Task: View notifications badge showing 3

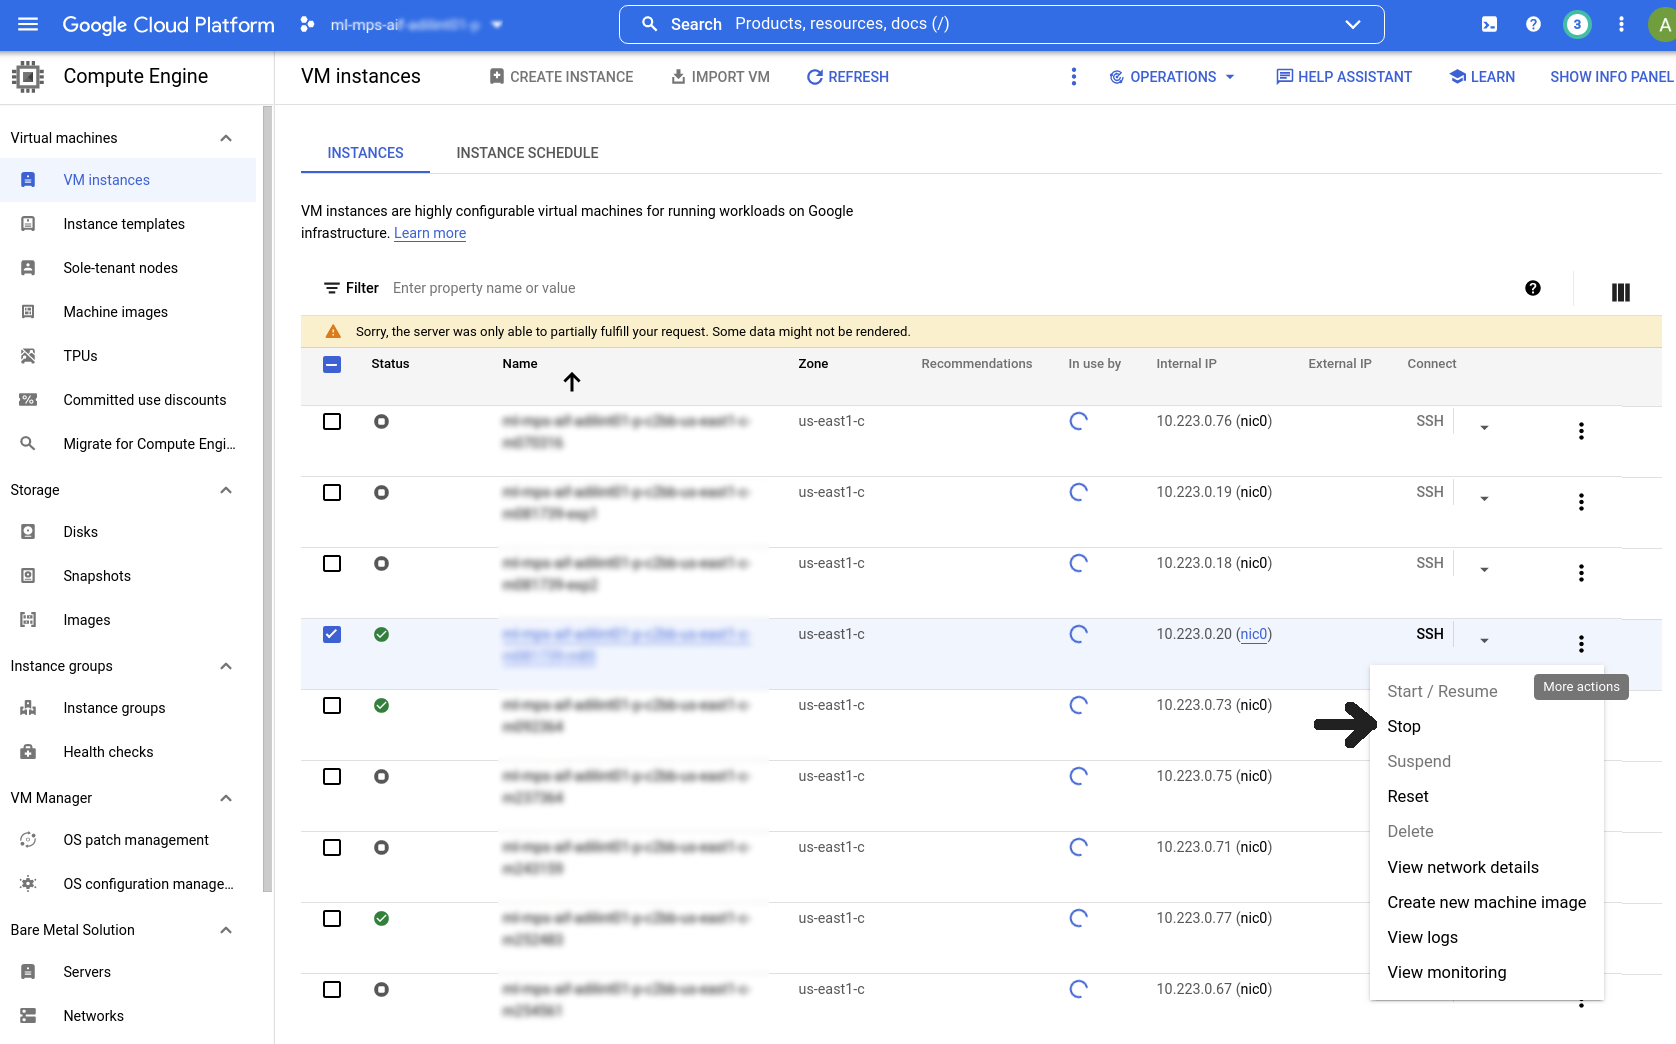Action: point(1577,24)
